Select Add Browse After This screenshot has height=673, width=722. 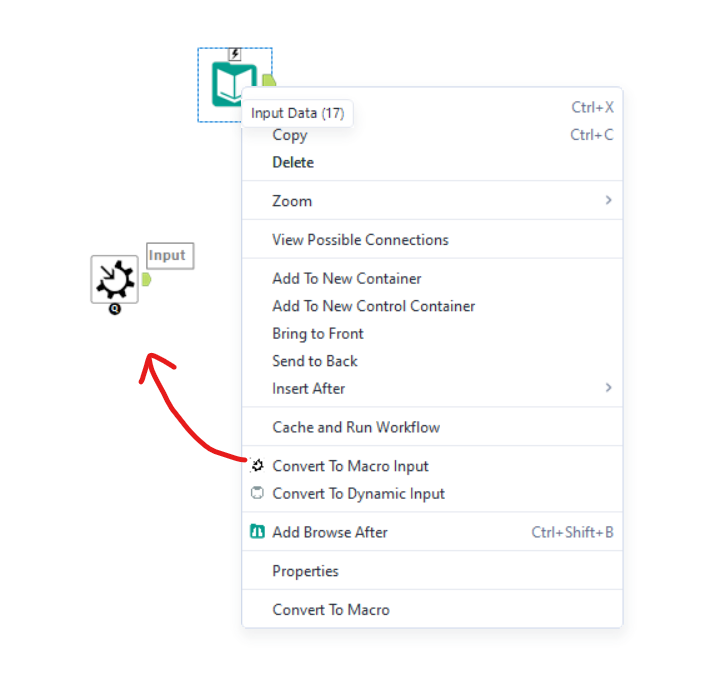[432, 532]
